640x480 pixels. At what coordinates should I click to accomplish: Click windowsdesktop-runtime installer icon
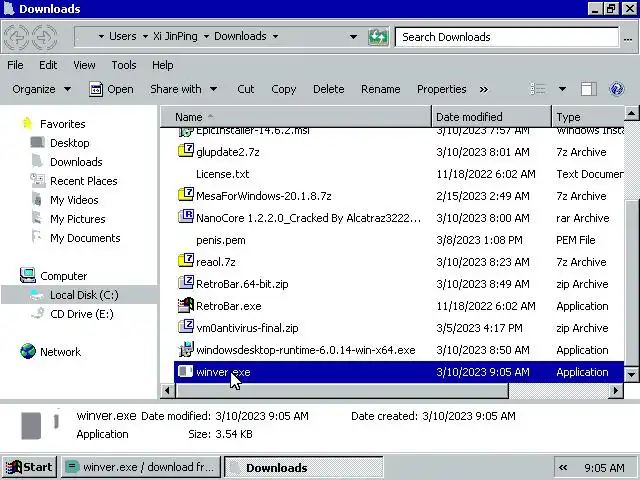pos(186,349)
